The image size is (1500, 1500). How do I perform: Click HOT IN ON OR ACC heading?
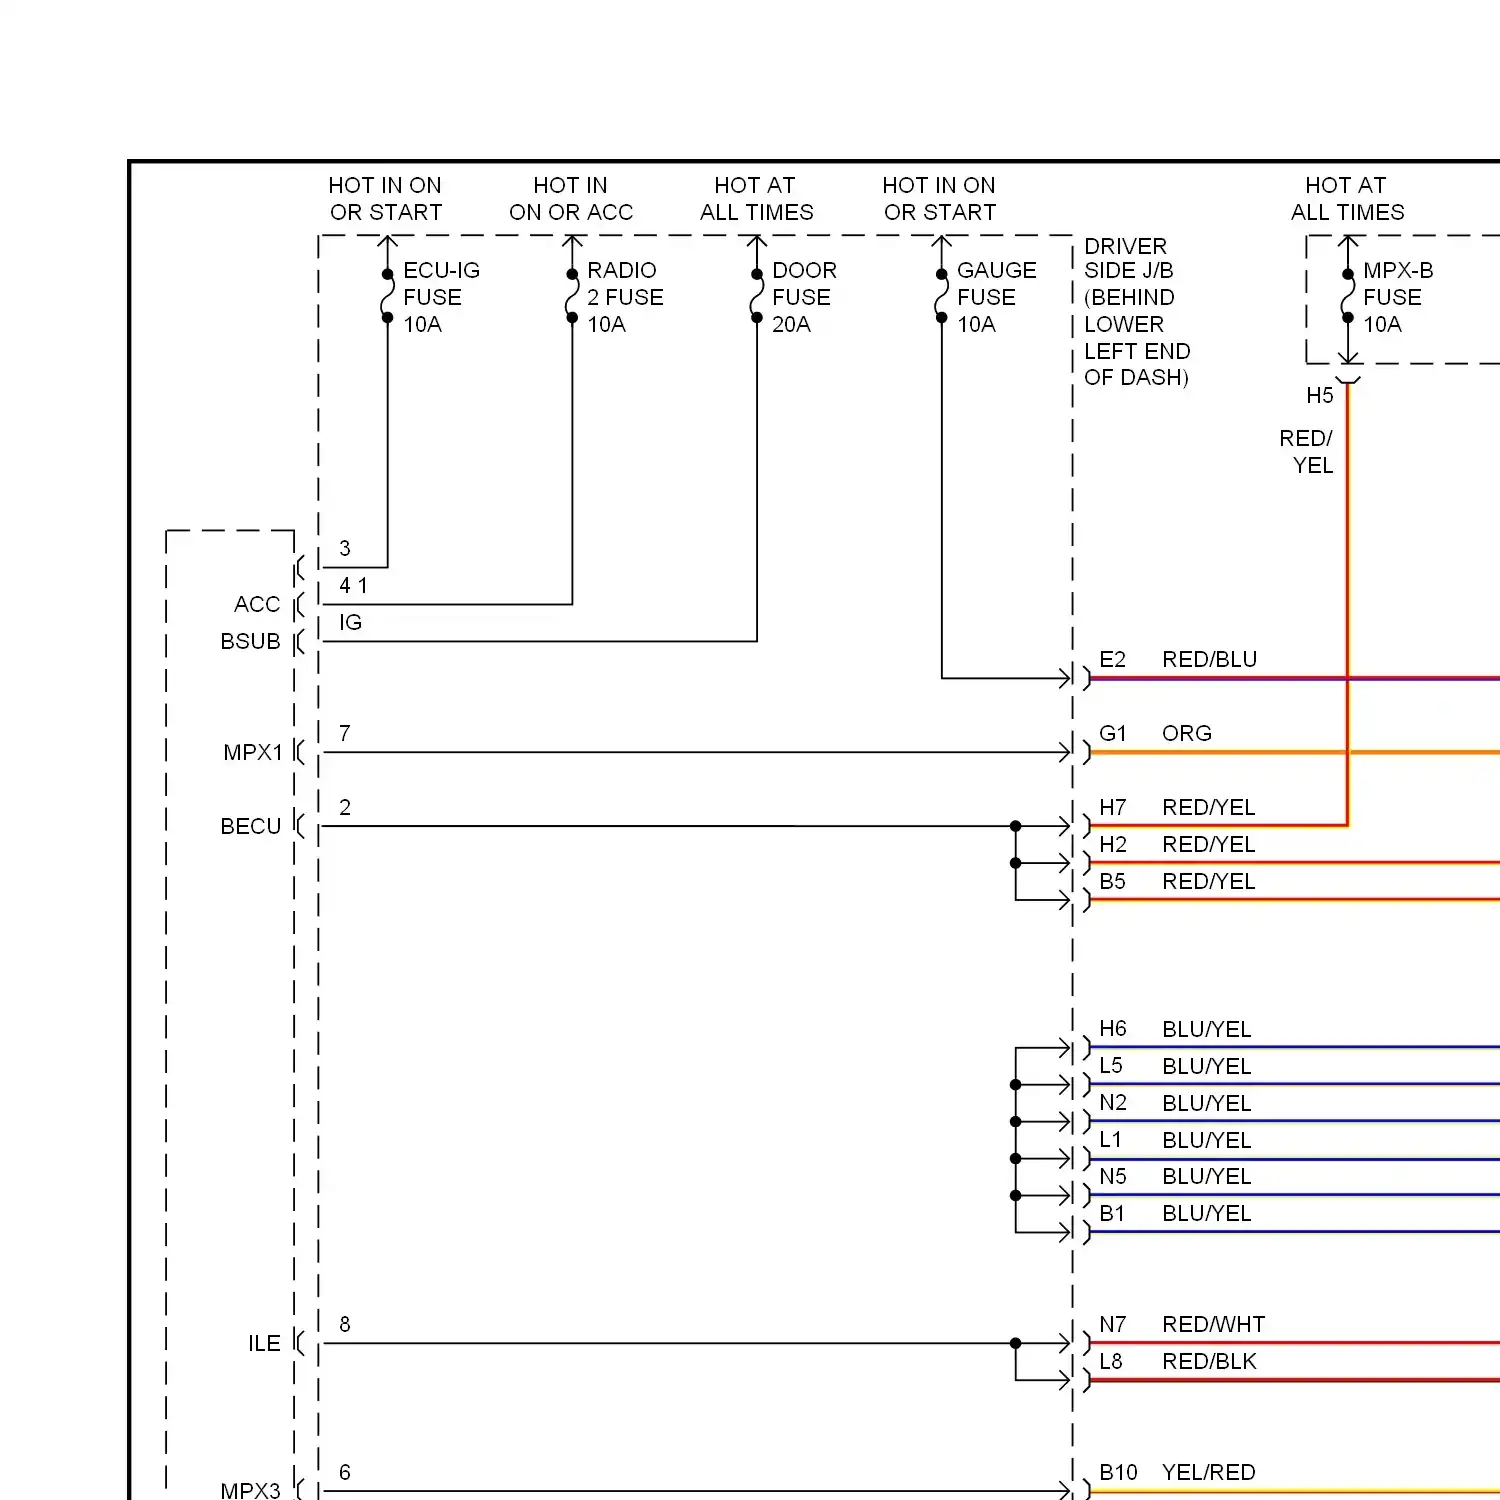(x=571, y=199)
